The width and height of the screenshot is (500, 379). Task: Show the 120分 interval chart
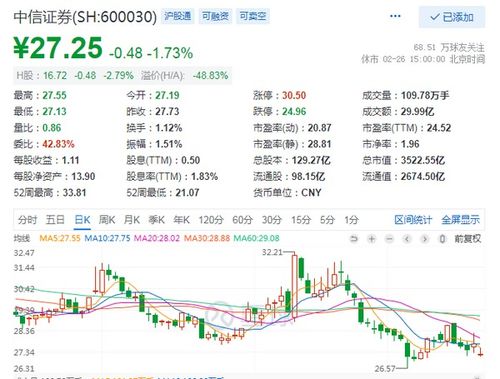211,220
